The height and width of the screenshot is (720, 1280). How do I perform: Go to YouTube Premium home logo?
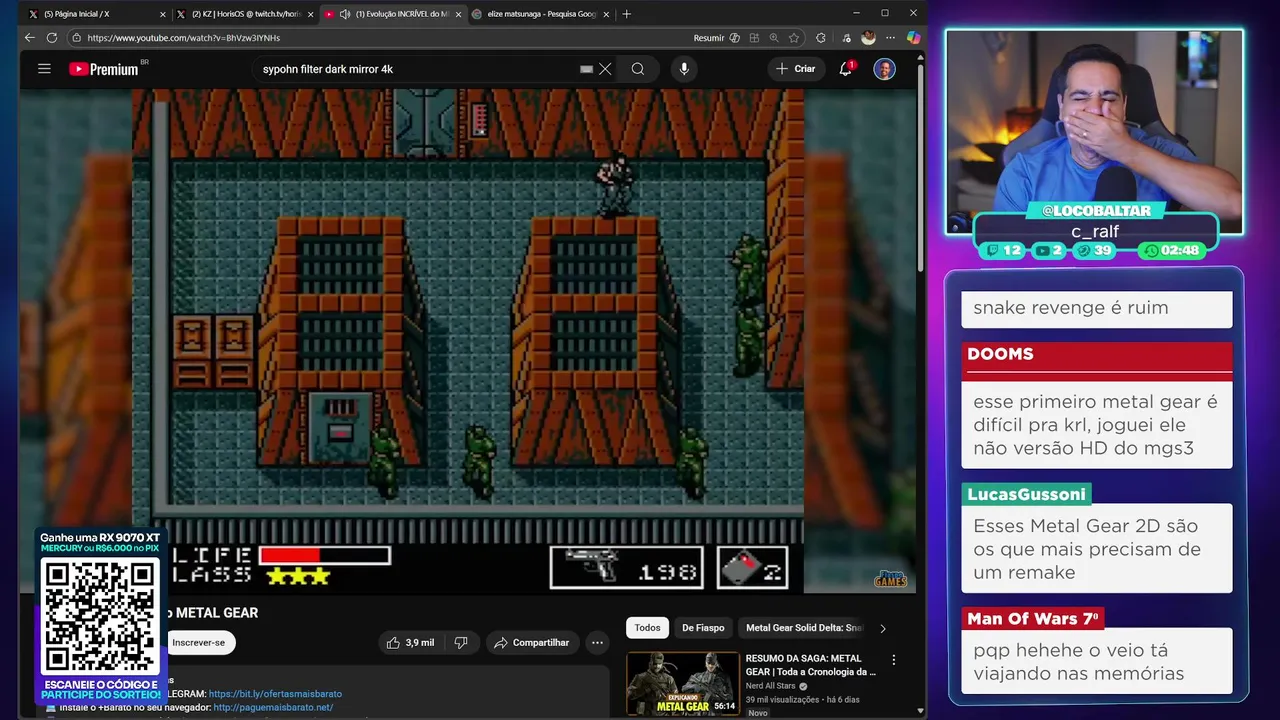click(105, 69)
